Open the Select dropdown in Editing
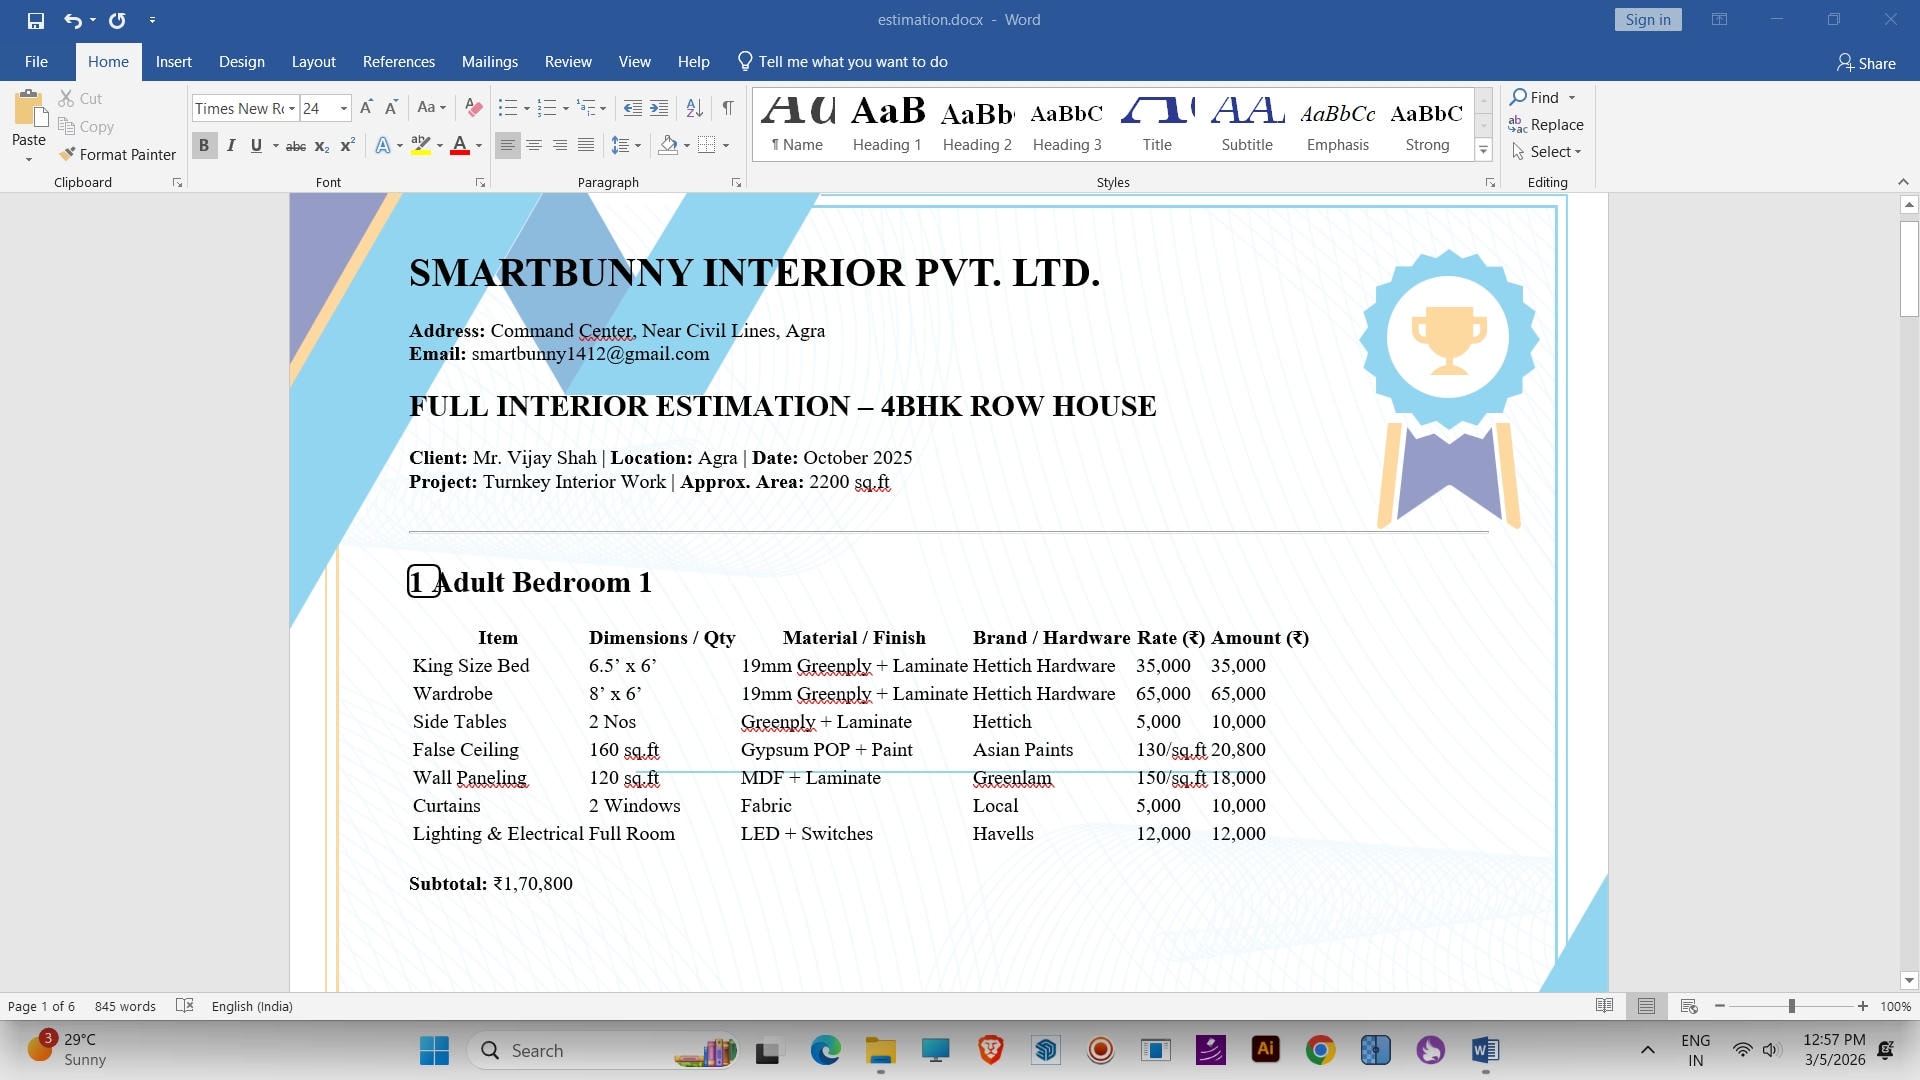Screen dimensions: 1920x1080 click(x=1549, y=152)
